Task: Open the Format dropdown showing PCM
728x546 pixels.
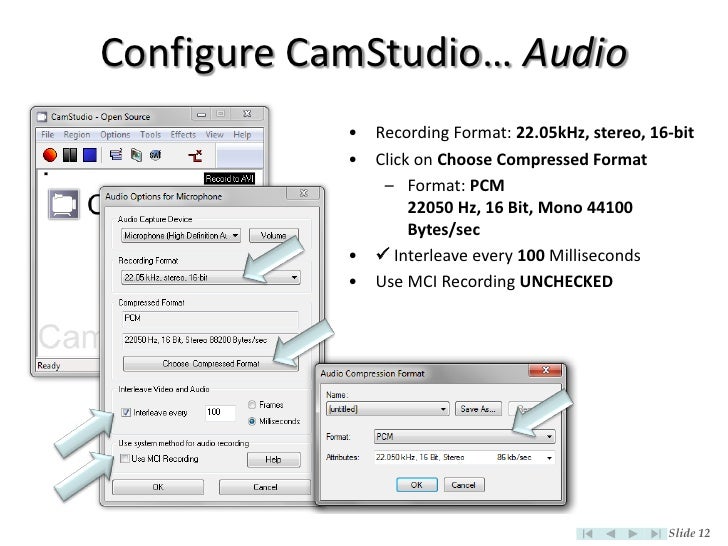Action: click(464, 436)
